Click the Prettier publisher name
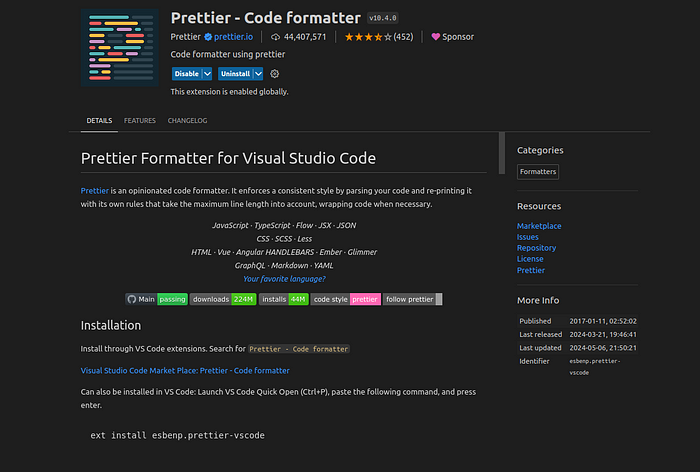 [185, 37]
